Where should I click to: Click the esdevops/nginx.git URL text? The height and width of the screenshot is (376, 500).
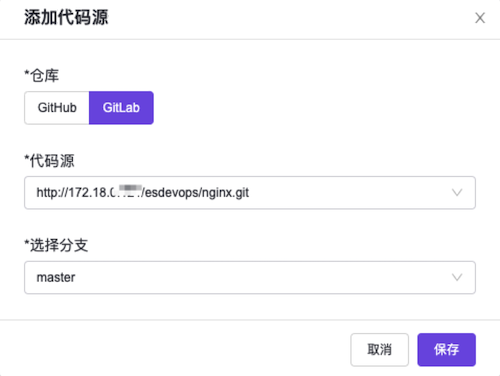197,193
